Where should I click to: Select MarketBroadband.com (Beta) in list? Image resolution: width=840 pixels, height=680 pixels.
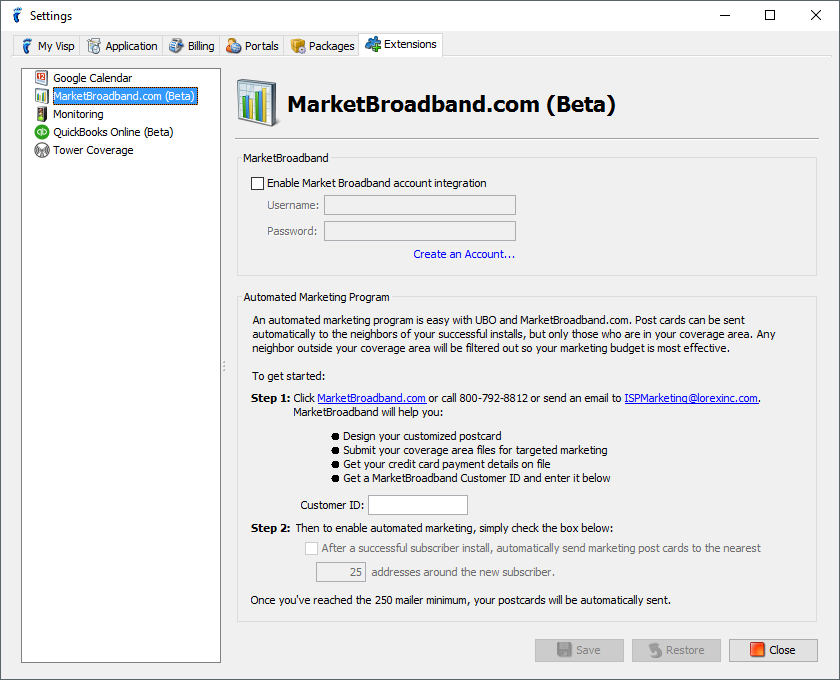[x=125, y=96]
